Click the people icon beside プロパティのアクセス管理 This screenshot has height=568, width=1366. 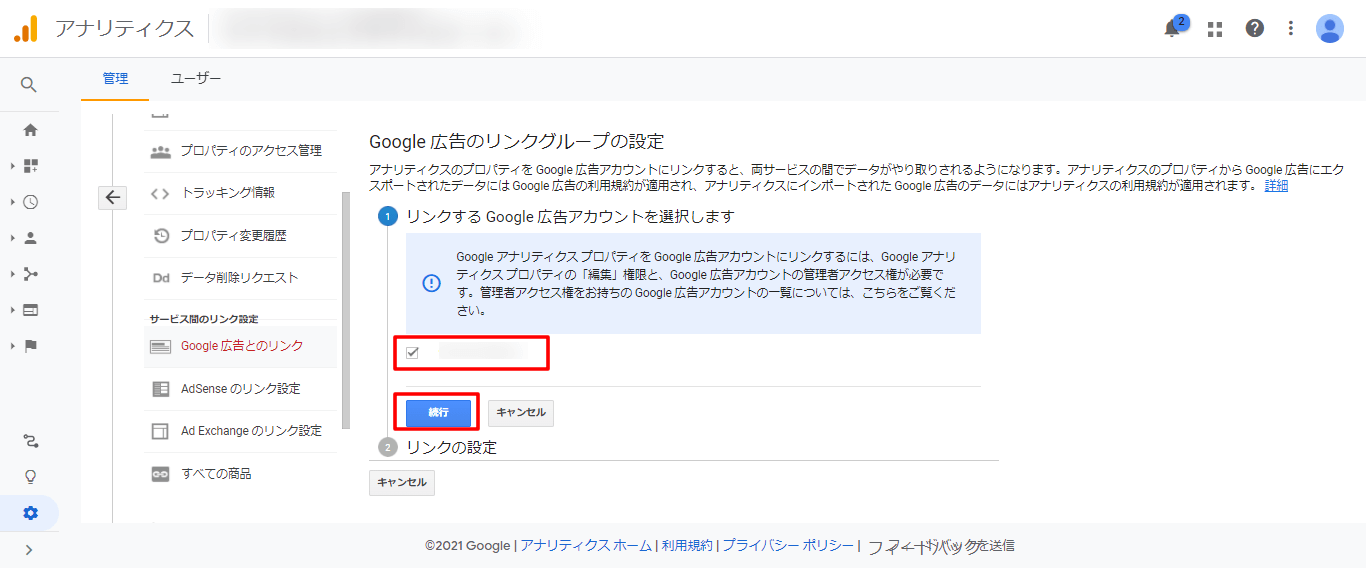pos(160,152)
